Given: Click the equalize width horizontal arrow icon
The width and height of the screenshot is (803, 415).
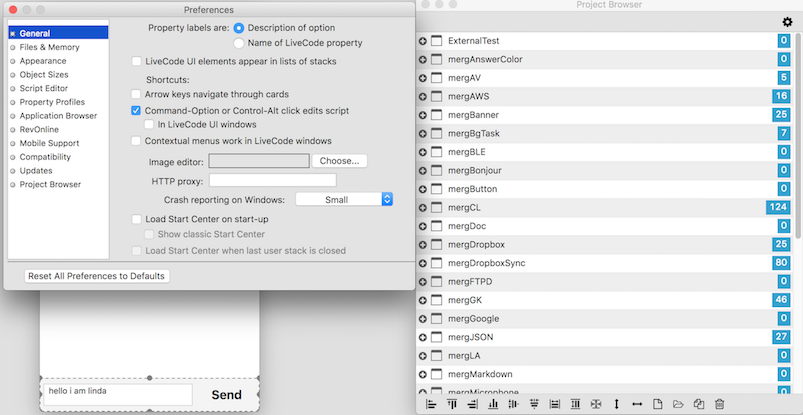Looking at the screenshot, I should (x=637, y=404).
